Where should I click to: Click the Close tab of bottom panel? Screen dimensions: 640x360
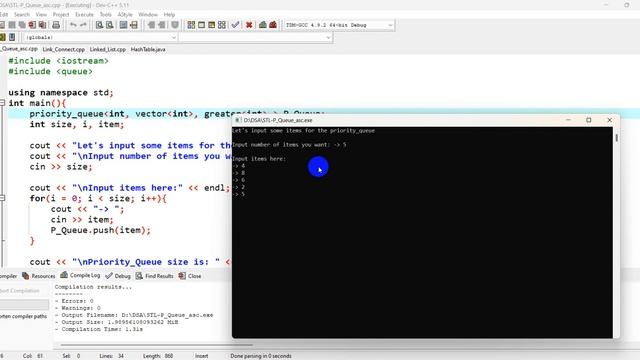(x=190, y=276)
